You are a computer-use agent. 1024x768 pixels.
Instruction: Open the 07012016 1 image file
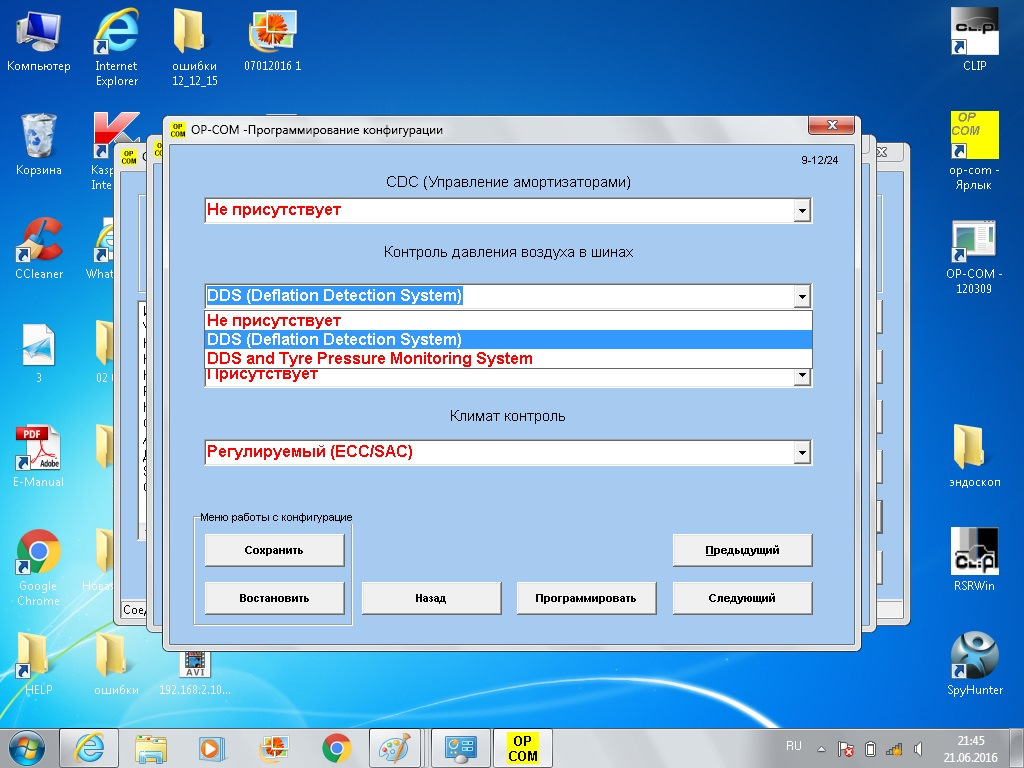point(272,40)
